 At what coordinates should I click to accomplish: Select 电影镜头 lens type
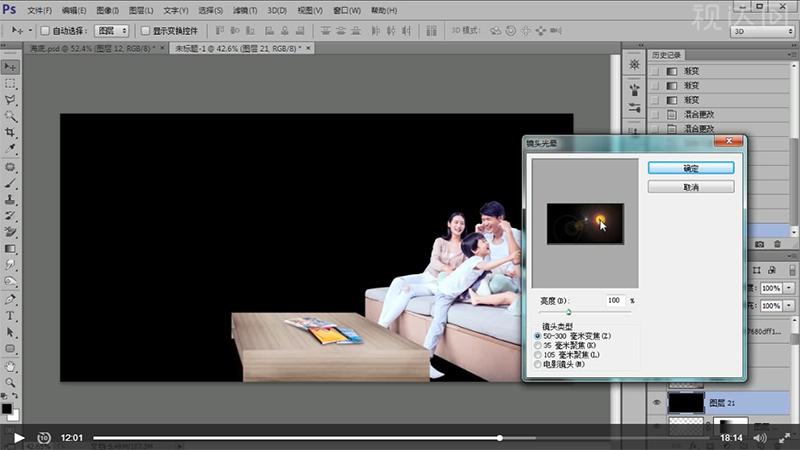tap(538, 364)
